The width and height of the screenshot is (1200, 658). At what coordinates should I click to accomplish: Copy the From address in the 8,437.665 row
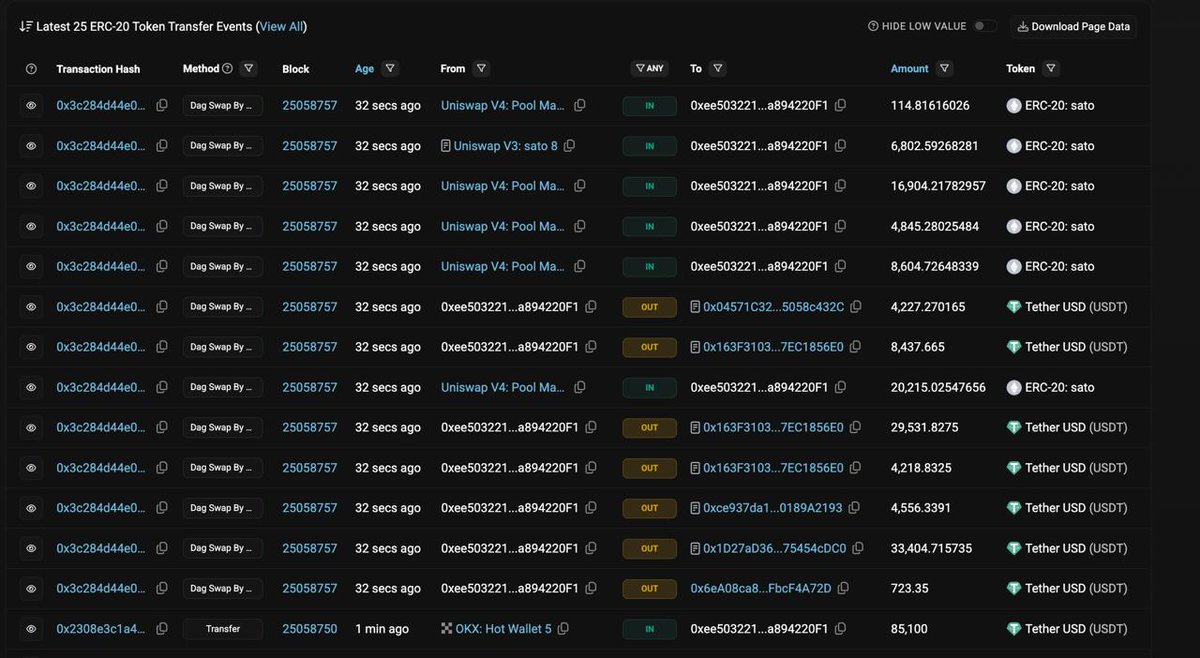pos(591,347)
